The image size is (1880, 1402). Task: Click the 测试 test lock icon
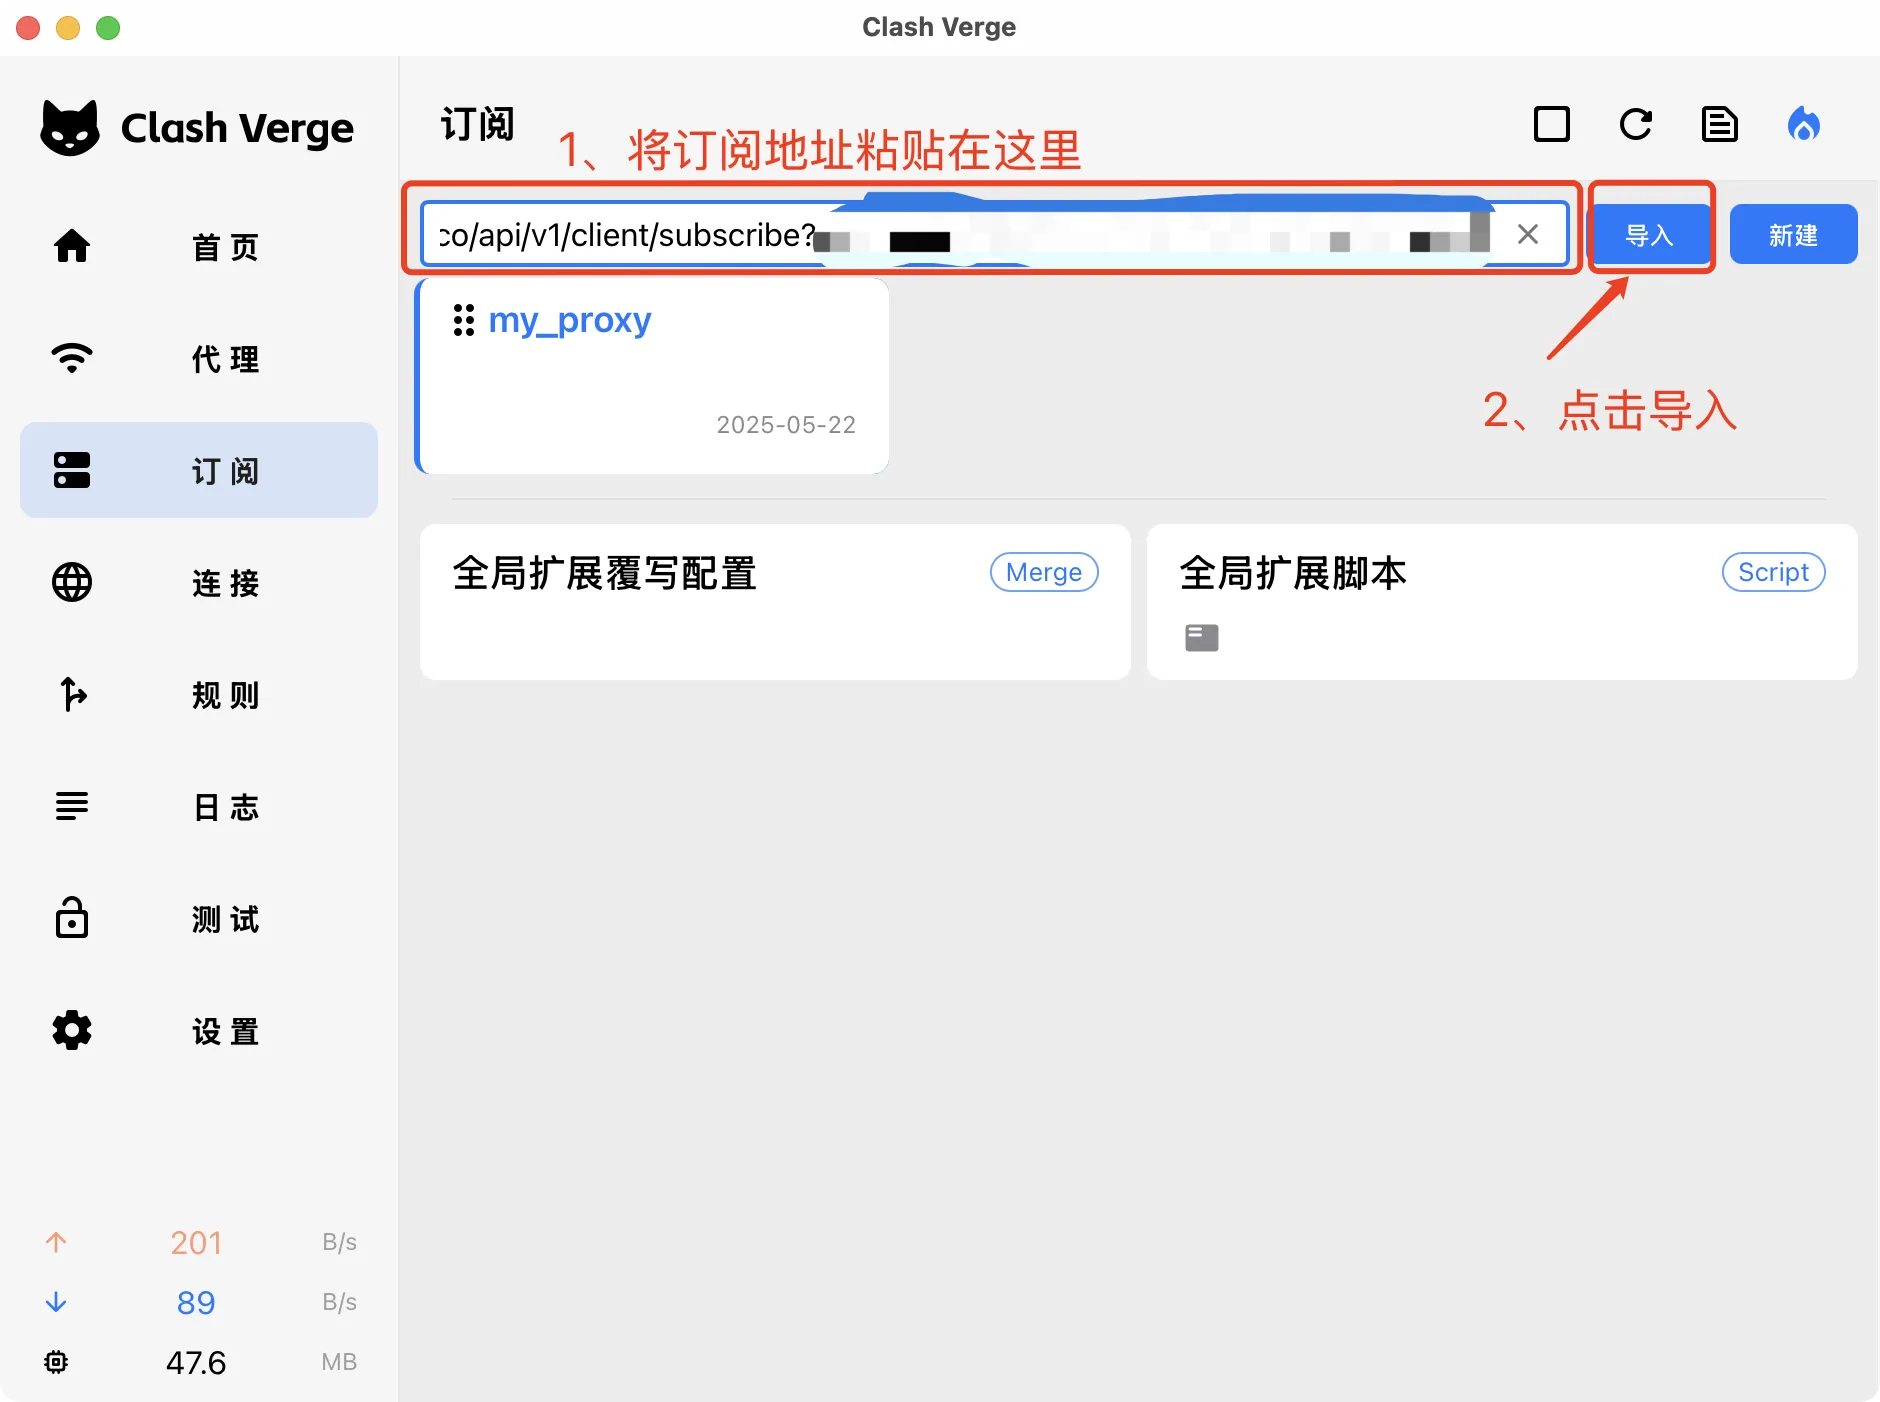71,919
